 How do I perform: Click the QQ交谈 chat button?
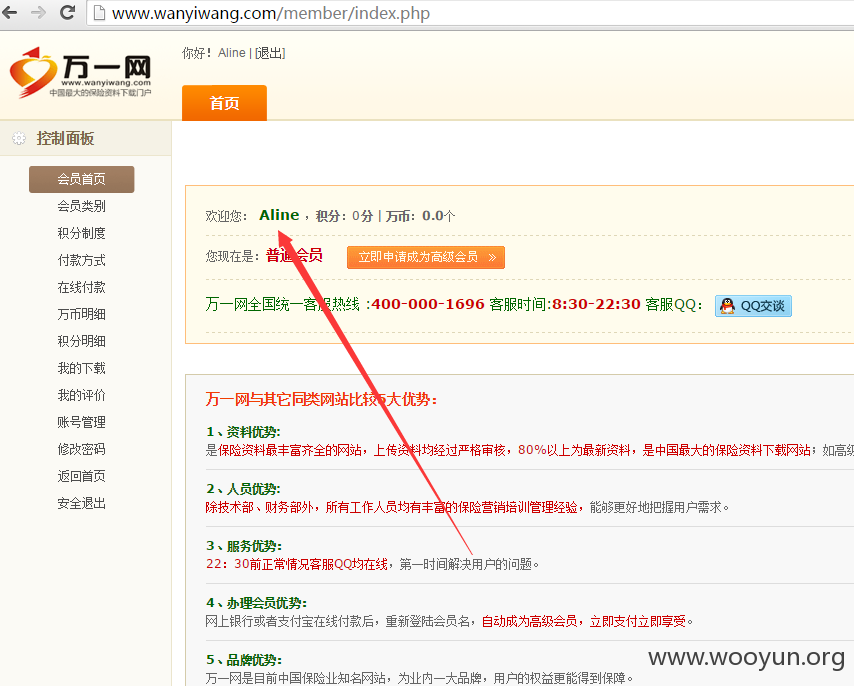(x=753, y=305)
